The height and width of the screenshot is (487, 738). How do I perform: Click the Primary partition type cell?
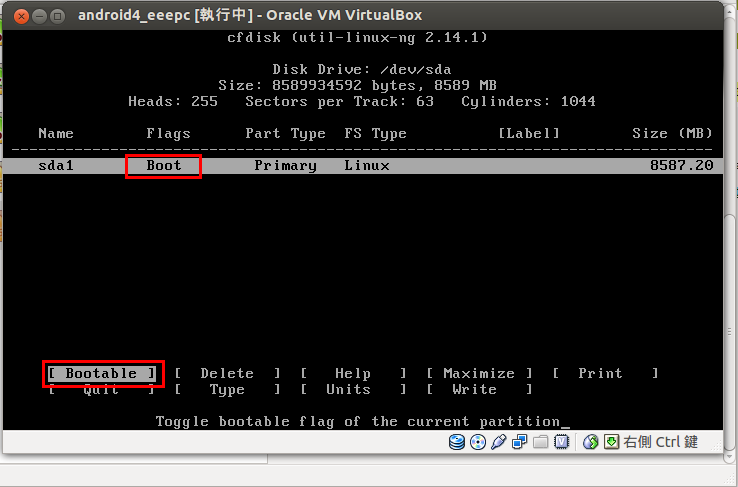tap(285, 166)
